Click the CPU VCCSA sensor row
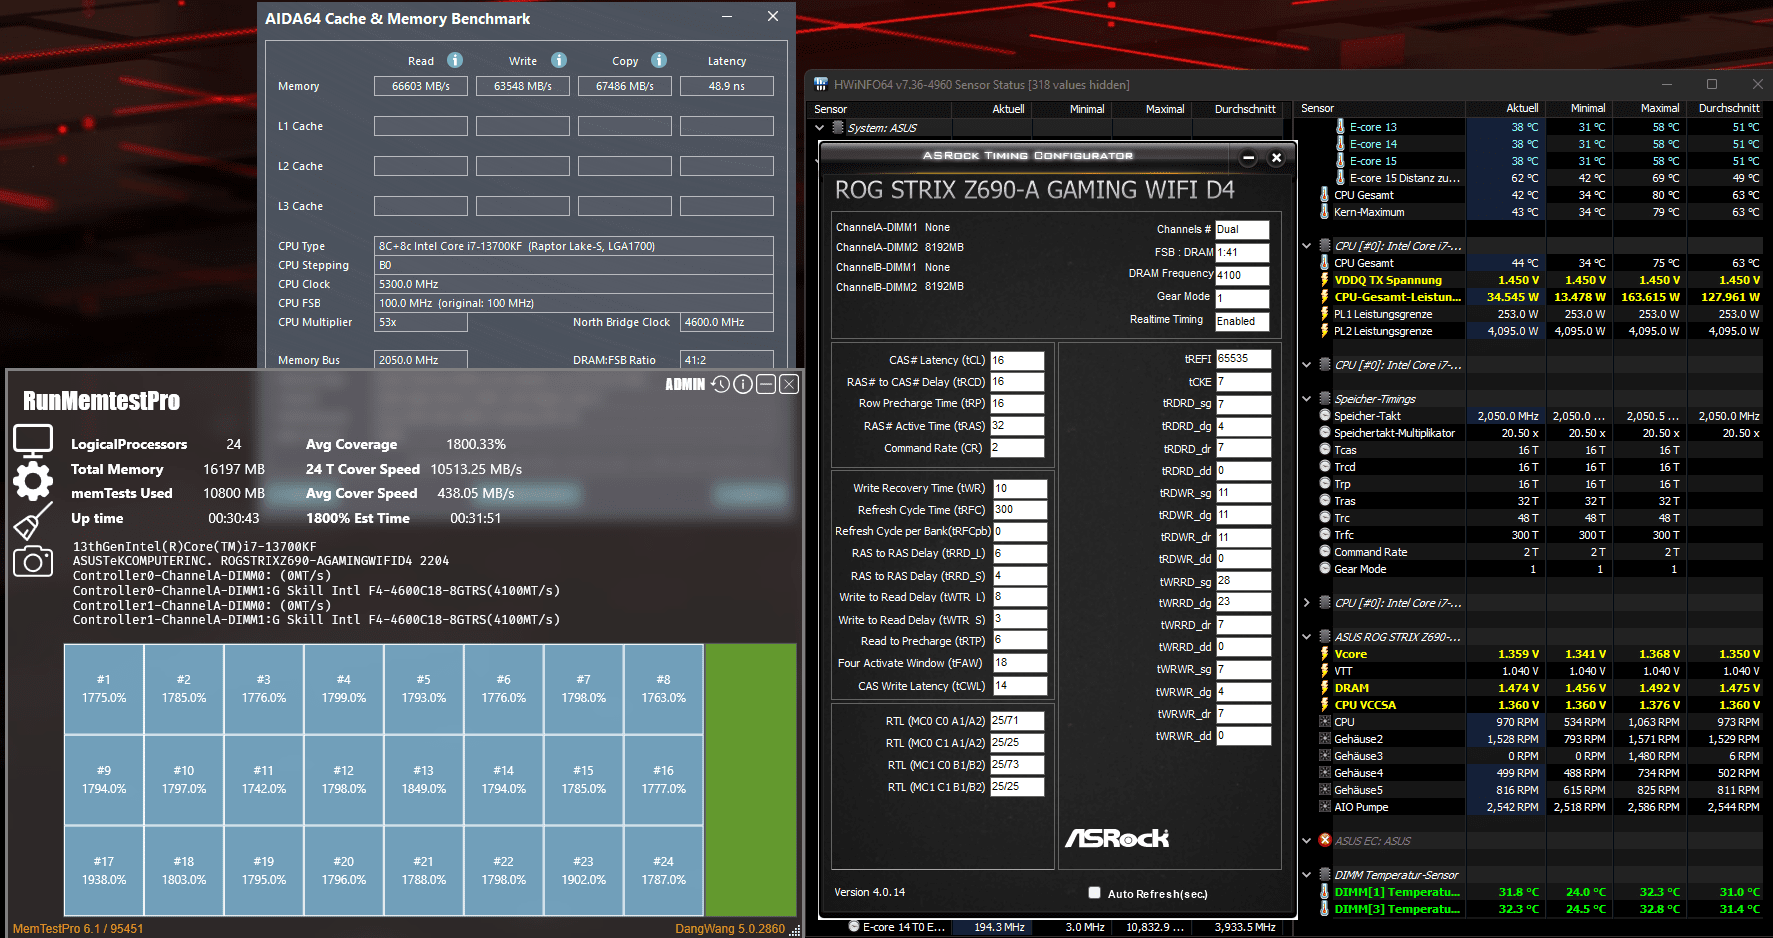Viewport: 1773px width, 938px height. point(1540,705)
